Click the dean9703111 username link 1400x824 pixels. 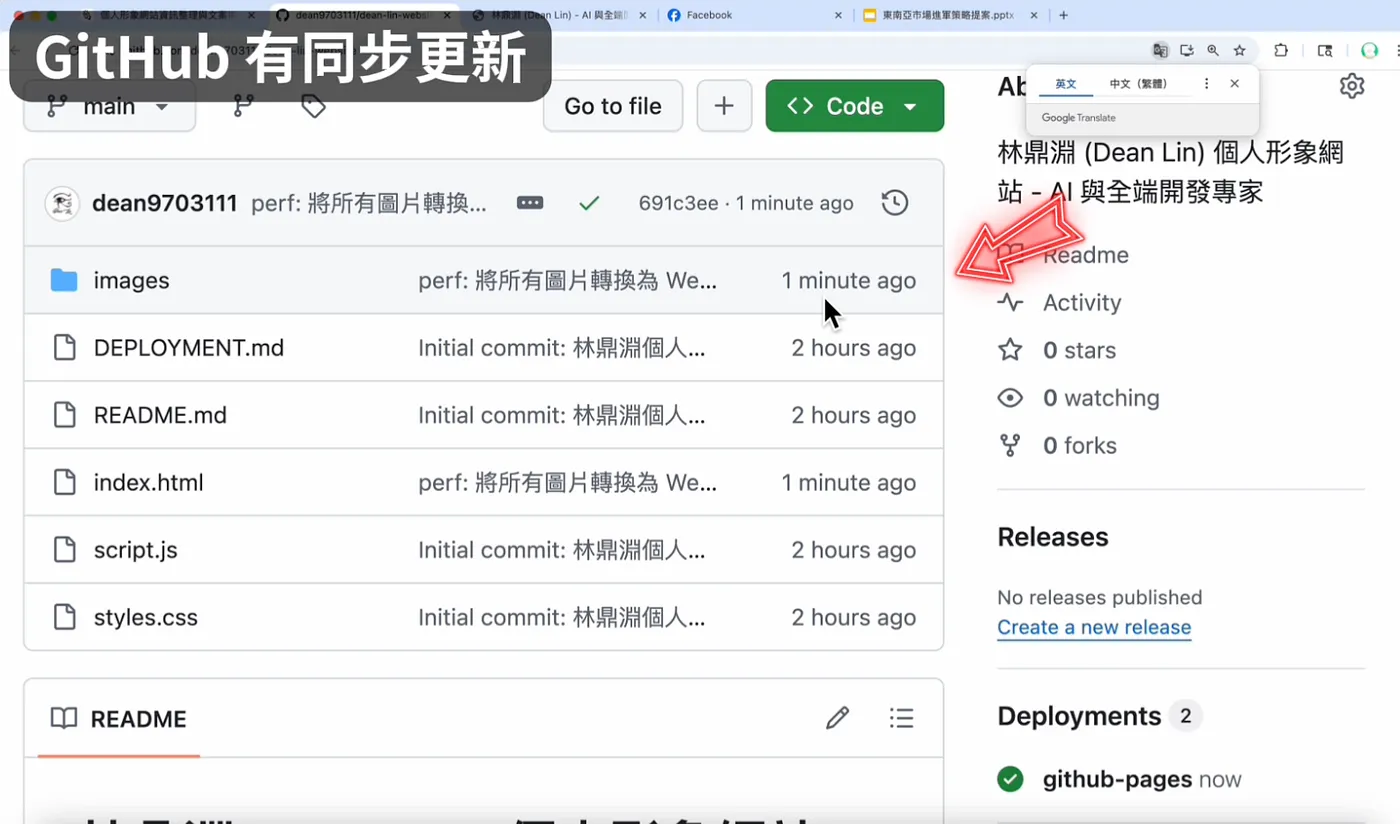[165, 203]
